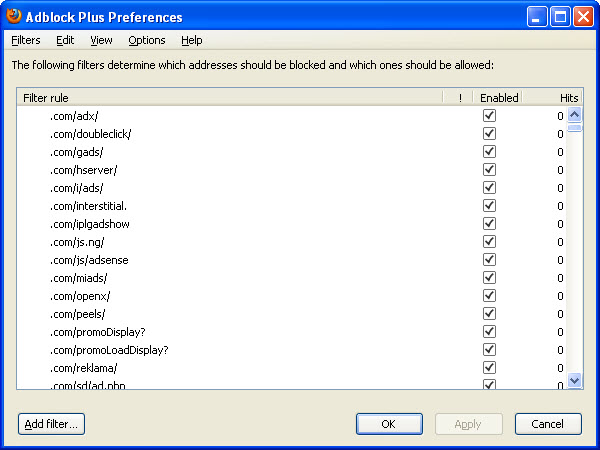Open the Help menu

click(192, 40)
